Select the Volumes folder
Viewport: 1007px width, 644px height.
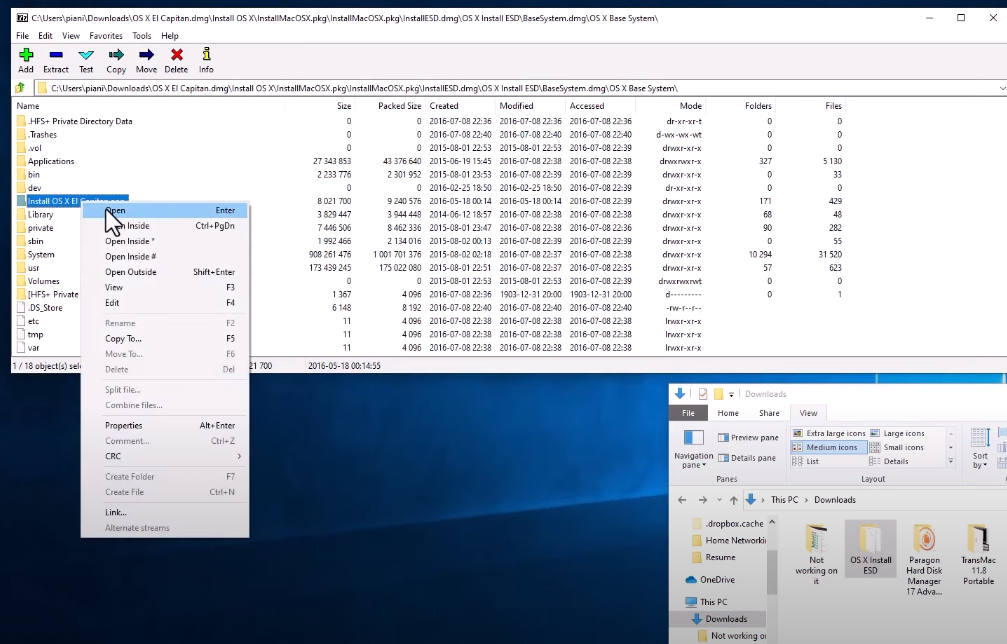pos(43,281)
